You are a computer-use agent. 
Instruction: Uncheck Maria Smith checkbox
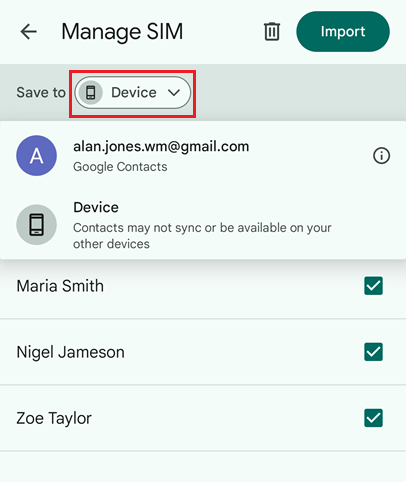point(373,286)
